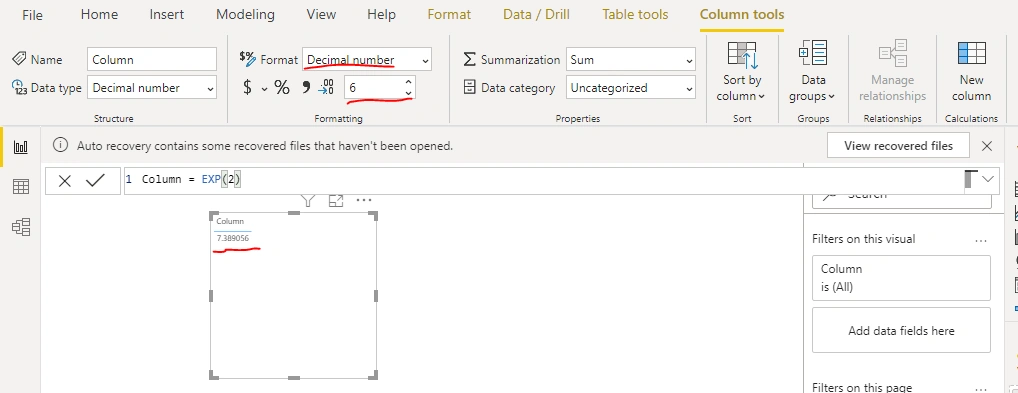Open the Data category dropdown
1018x393 pixels.
point(630,88)
